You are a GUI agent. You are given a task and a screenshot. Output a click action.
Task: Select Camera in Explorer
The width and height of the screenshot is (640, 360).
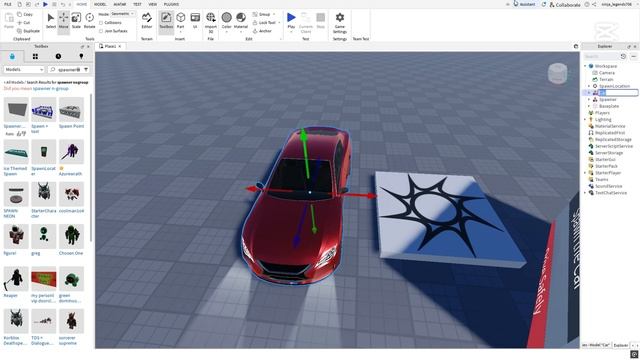[x=607, y=73]
